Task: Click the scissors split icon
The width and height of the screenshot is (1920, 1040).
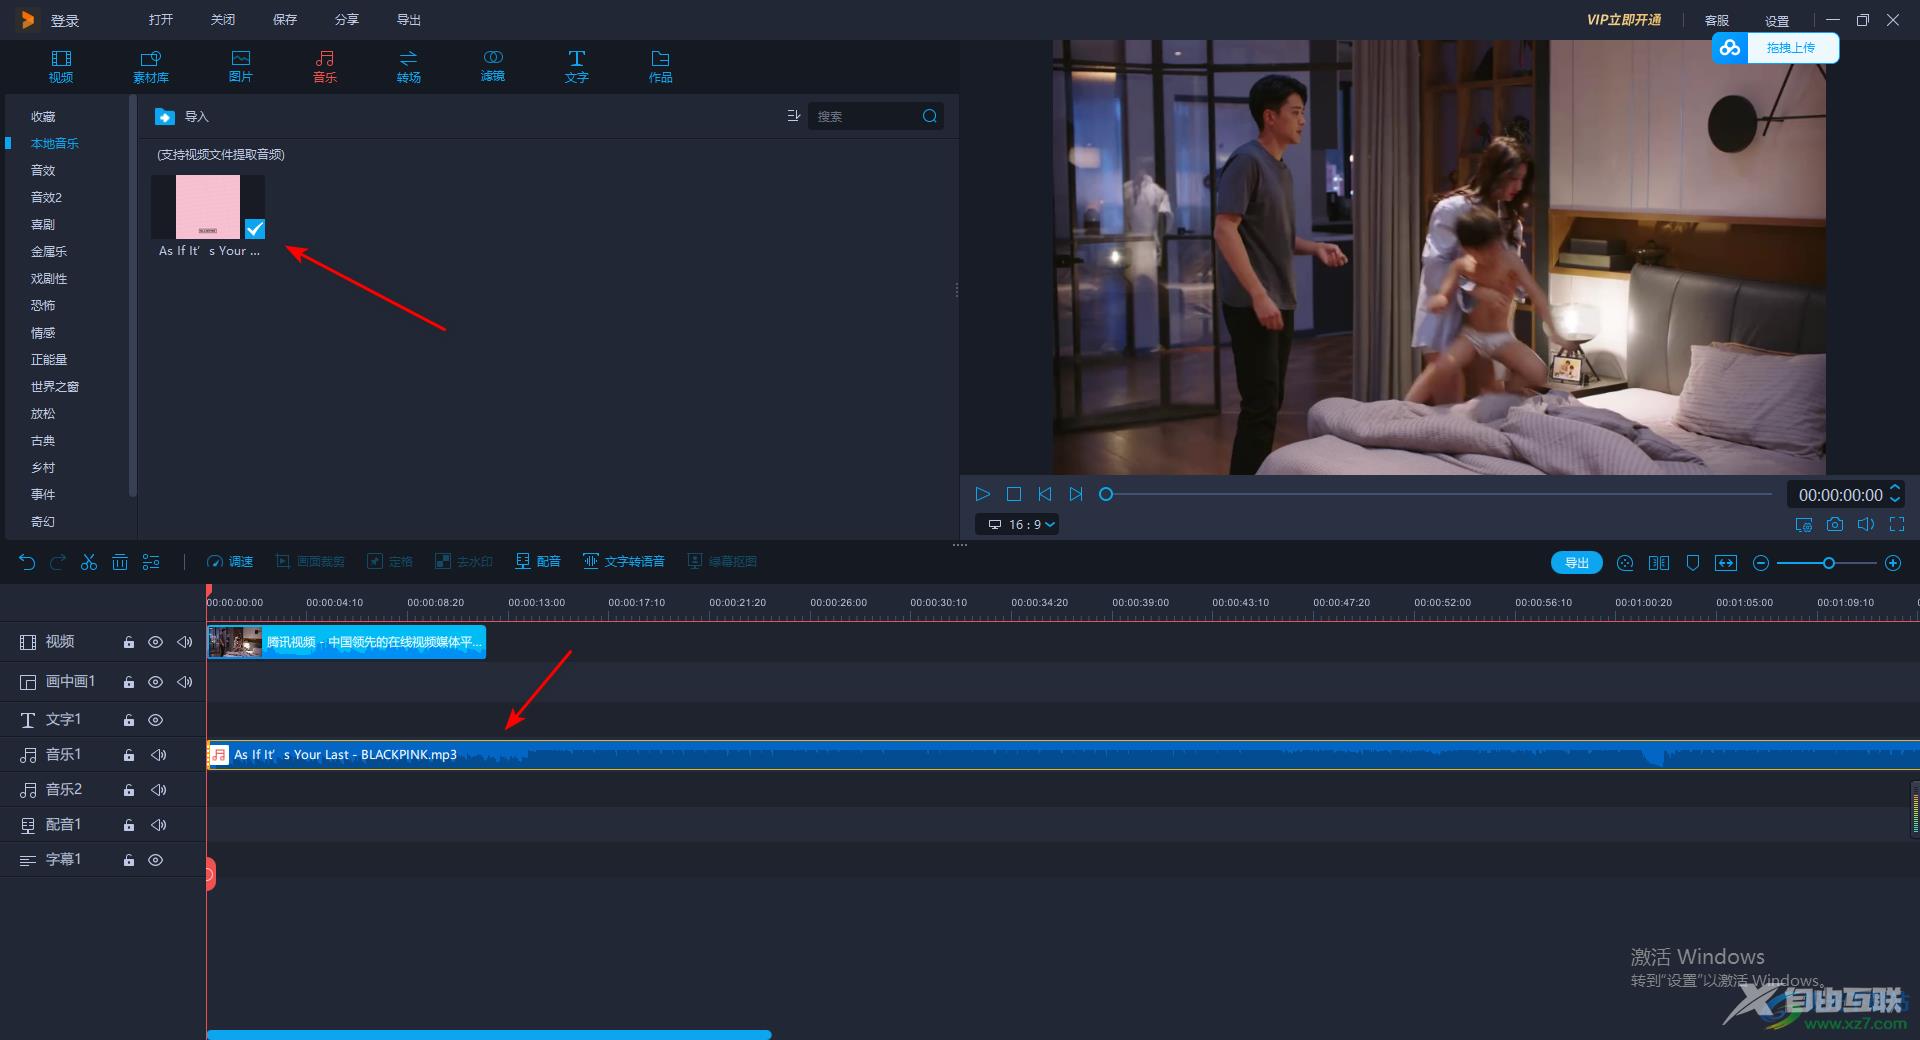Action: [89, 562]
